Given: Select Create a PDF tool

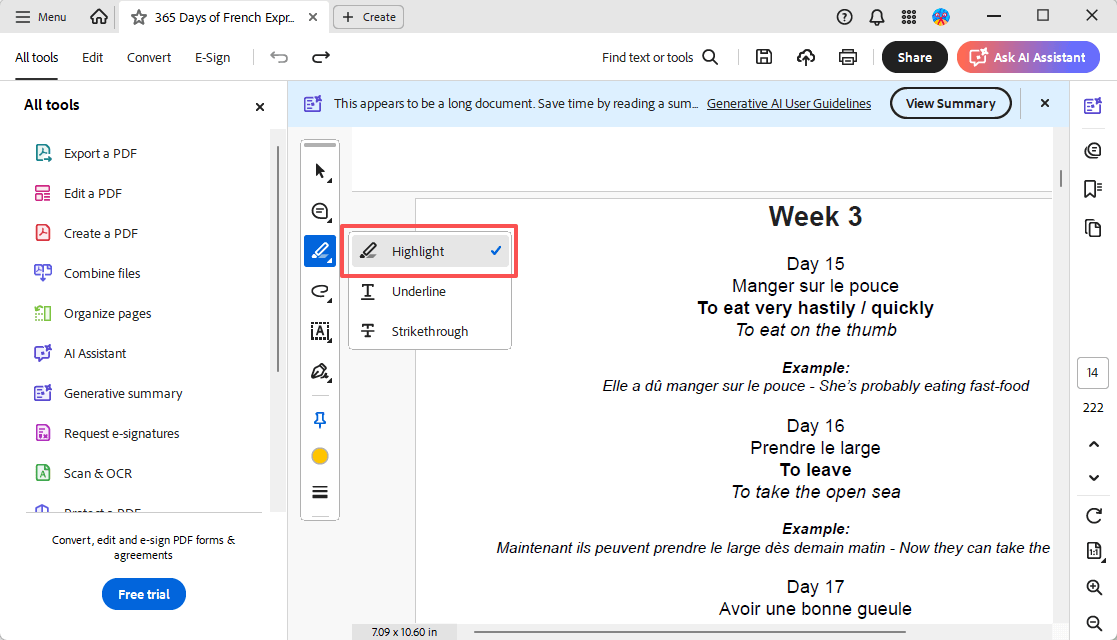Looking at the screenshot, I should (86, 233).
